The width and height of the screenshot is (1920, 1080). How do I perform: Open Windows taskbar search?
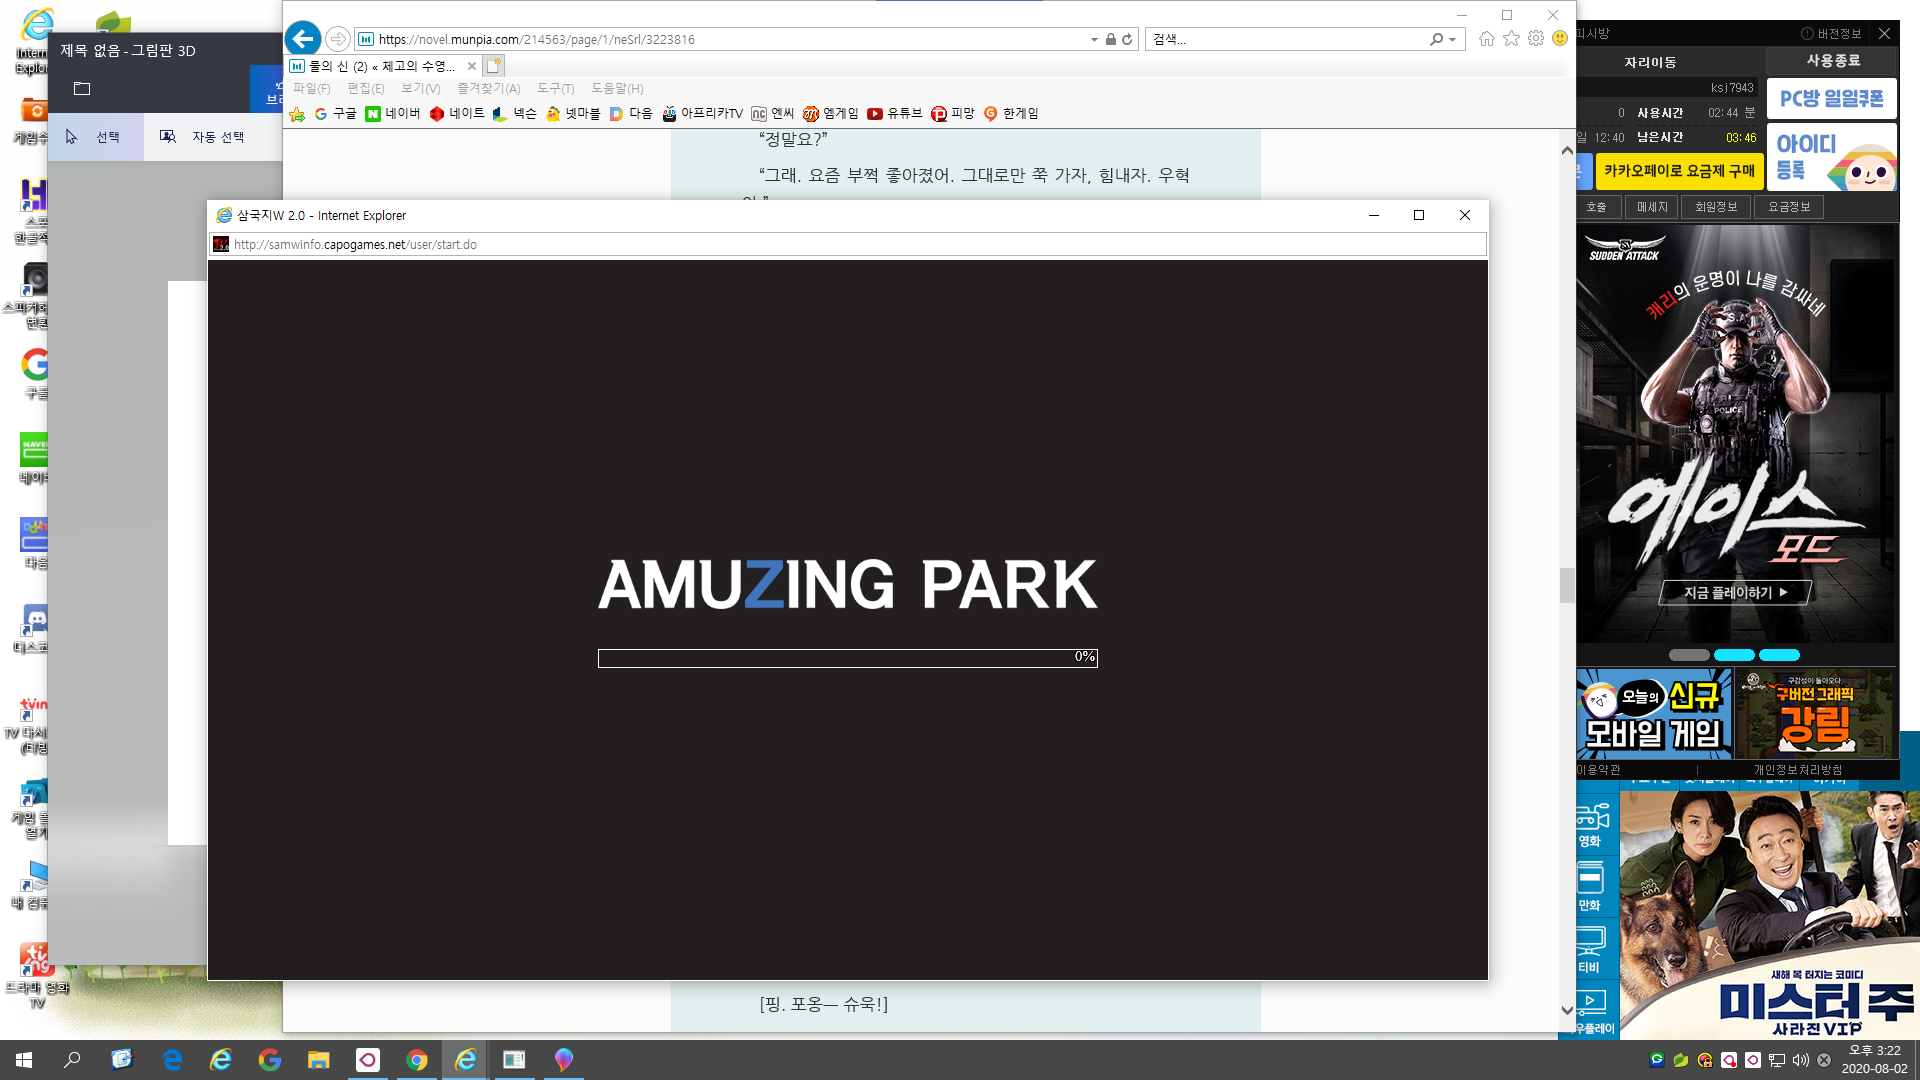72,1060
